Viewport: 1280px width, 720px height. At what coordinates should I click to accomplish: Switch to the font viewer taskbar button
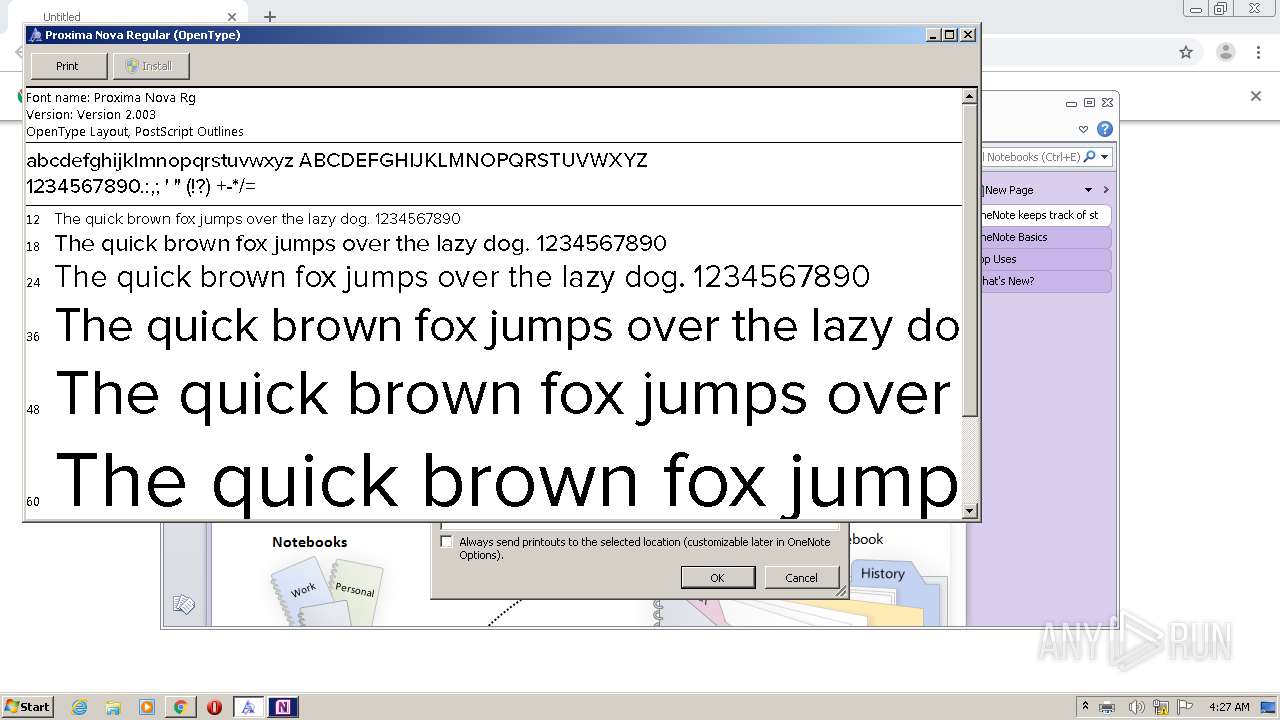248,707
